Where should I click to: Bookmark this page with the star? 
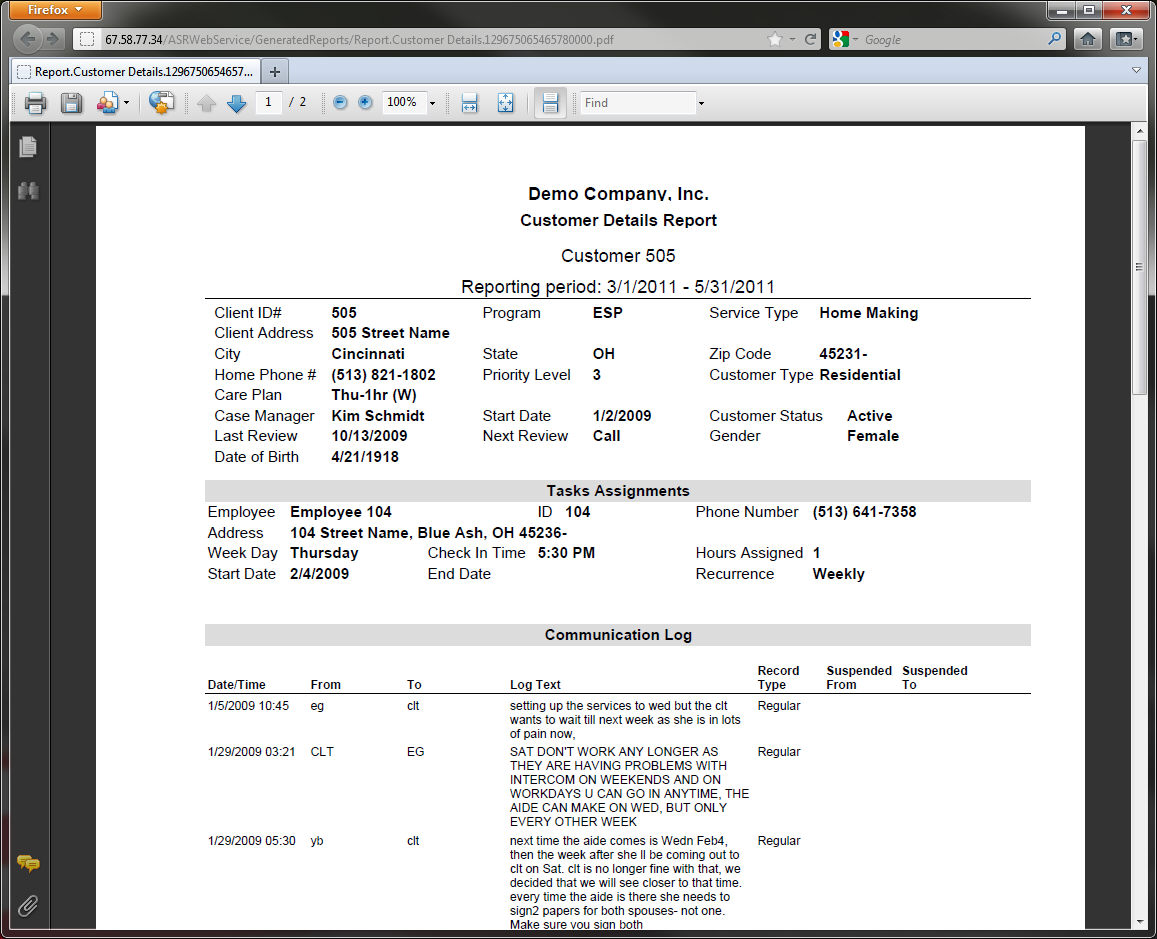point(774,40)
